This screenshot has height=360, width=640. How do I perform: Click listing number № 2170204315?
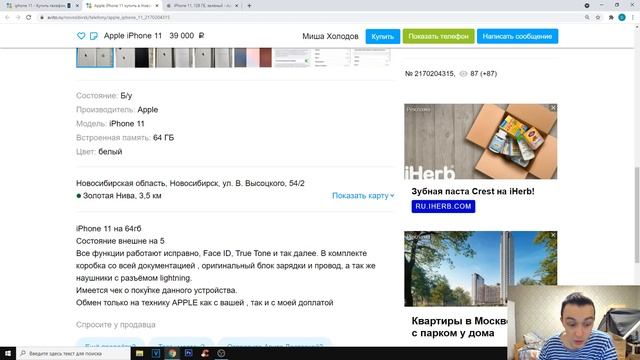pyautogui.click(x=430, y=74)
